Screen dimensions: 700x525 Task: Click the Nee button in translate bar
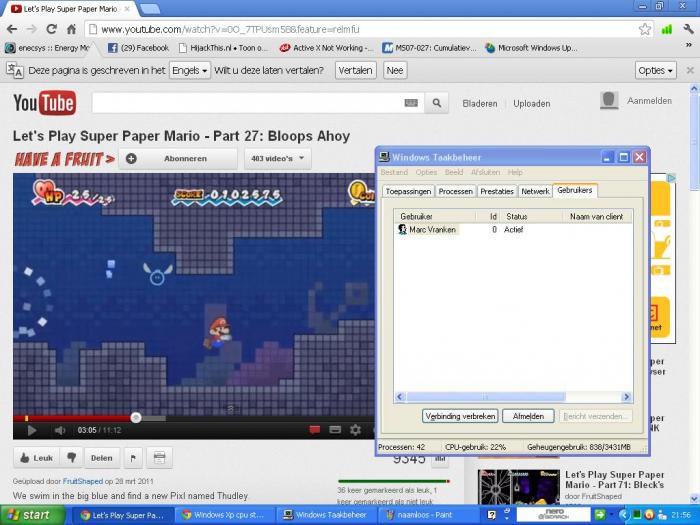click(x=395, y=71)
